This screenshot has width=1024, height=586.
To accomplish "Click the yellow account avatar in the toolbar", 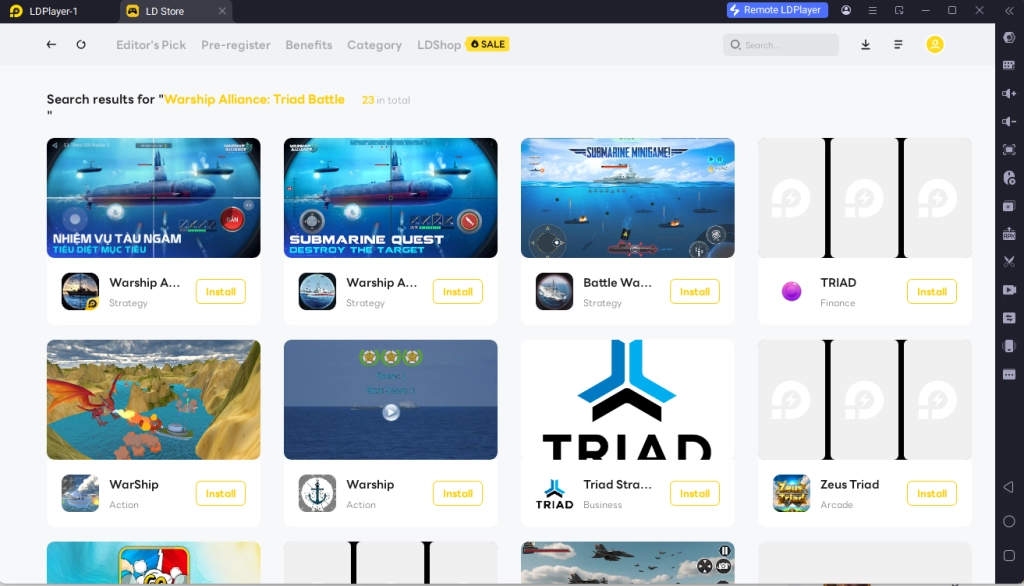I will (x=934, y=45).
